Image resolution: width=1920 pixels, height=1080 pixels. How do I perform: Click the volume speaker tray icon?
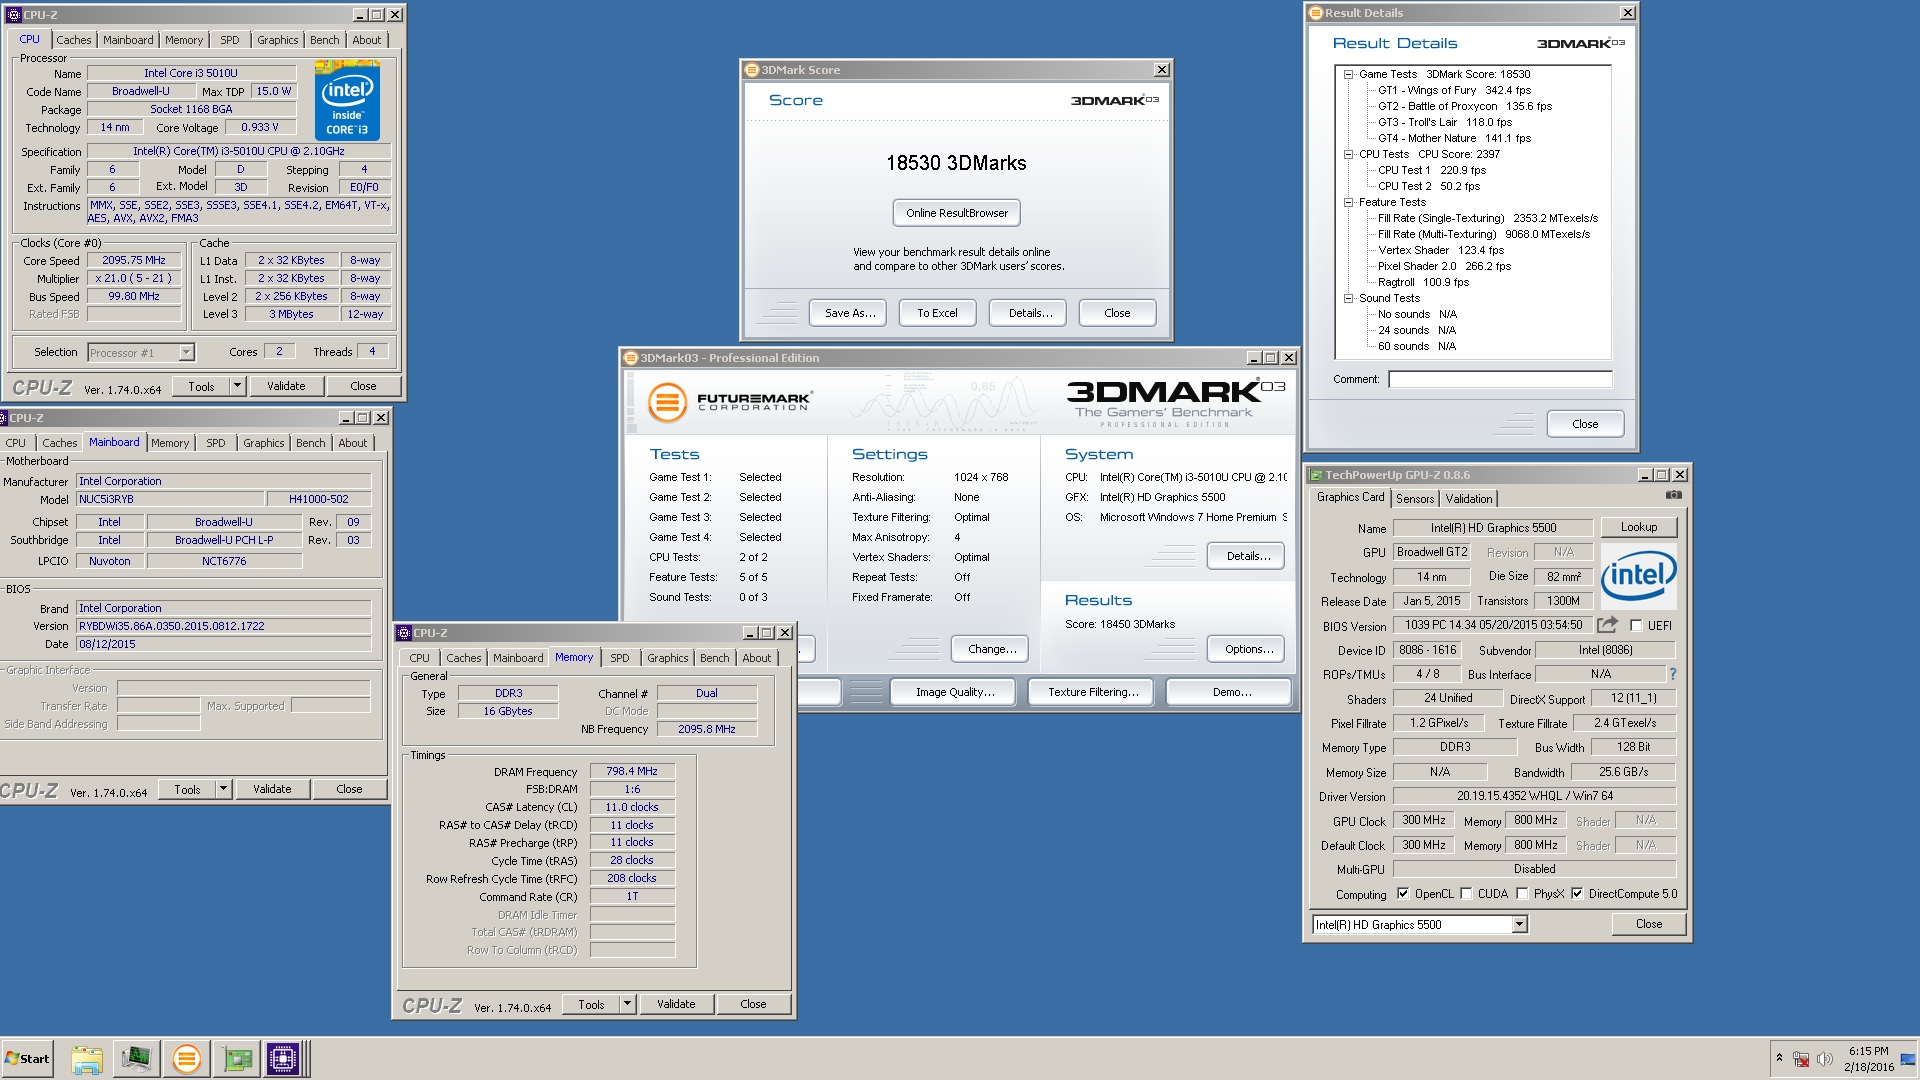(1824, 1059)
